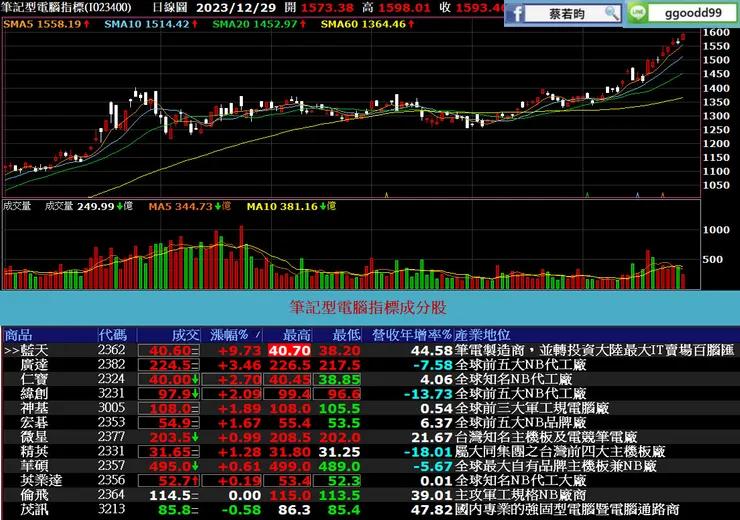Sort by the 代碼 column header
Image resolution: width=740 pixels, height=520 pixels.
tap(112, 335)
